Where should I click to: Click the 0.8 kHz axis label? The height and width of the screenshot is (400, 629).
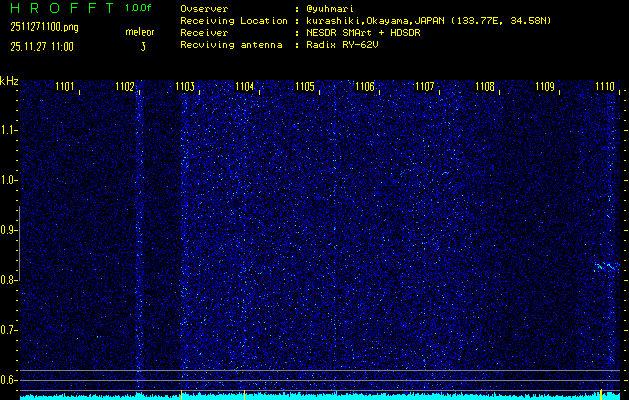pyautogui.click(x=8, y=280)
